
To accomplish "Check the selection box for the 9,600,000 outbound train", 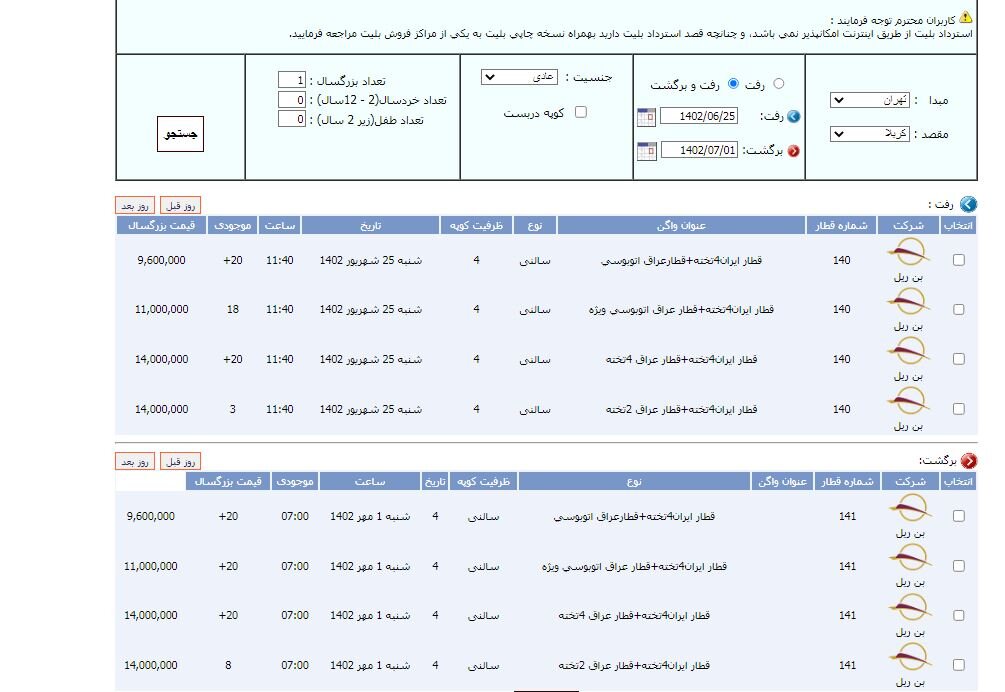I will pyautogui.click(x=957, y=258).
